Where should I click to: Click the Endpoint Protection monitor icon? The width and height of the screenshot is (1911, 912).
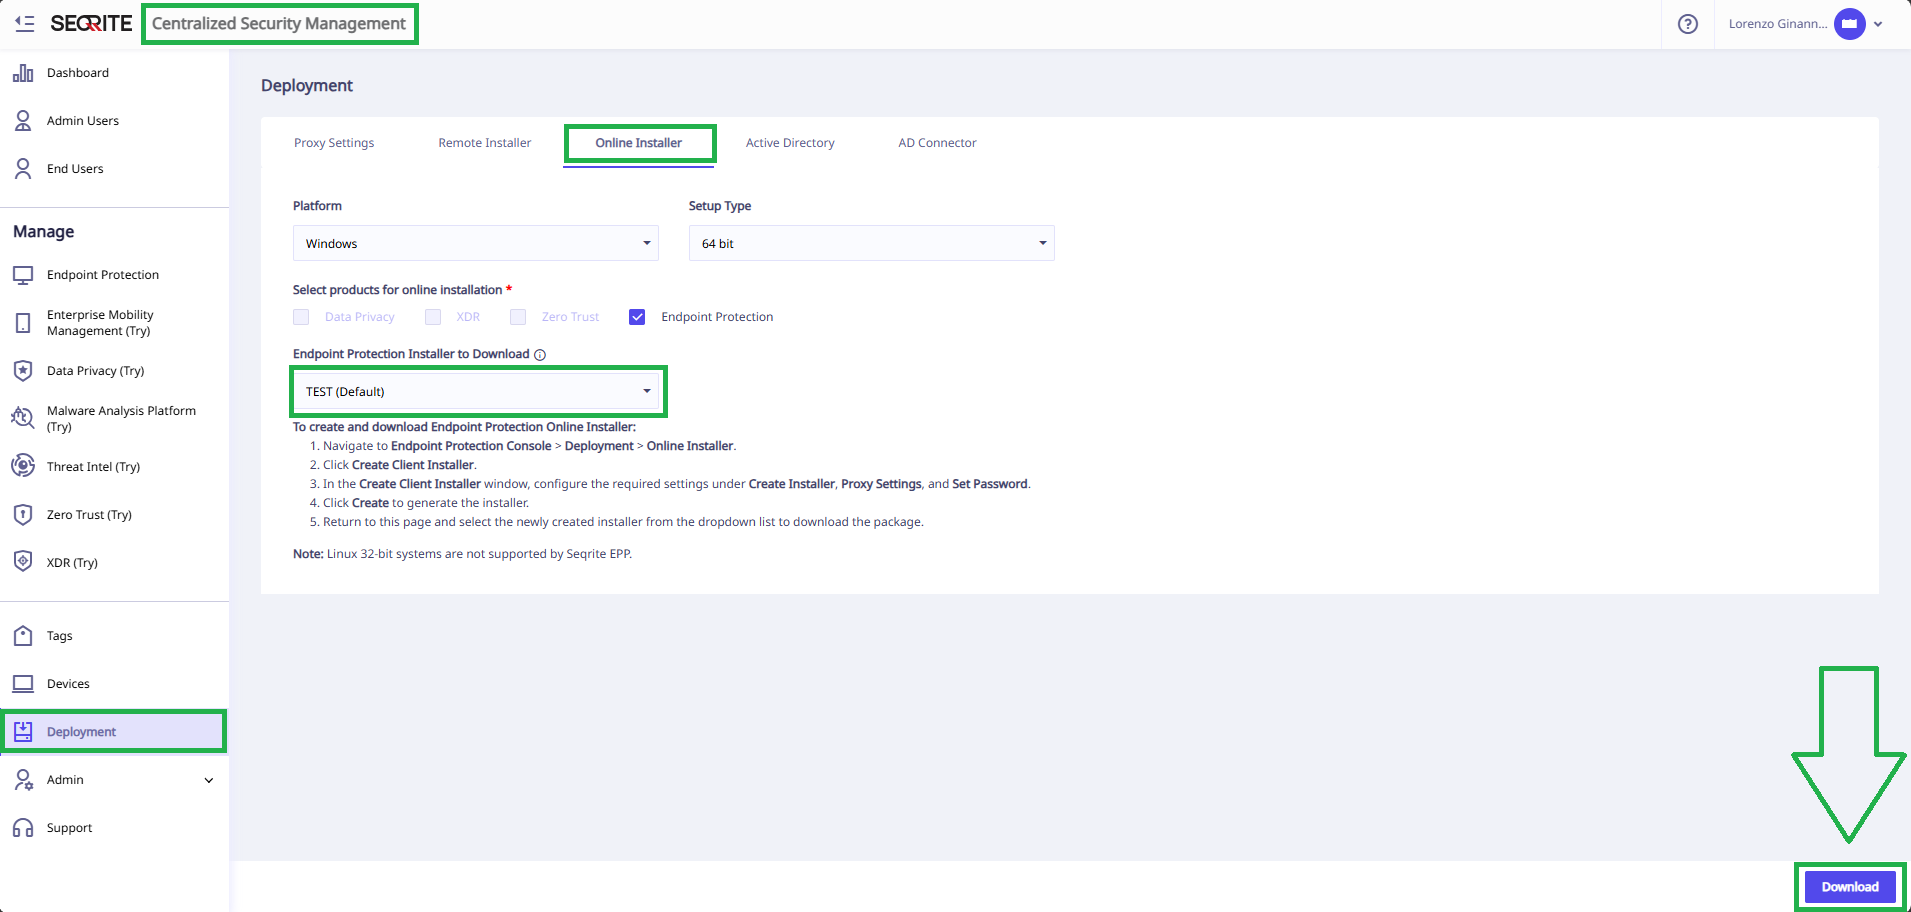point(23,275)
